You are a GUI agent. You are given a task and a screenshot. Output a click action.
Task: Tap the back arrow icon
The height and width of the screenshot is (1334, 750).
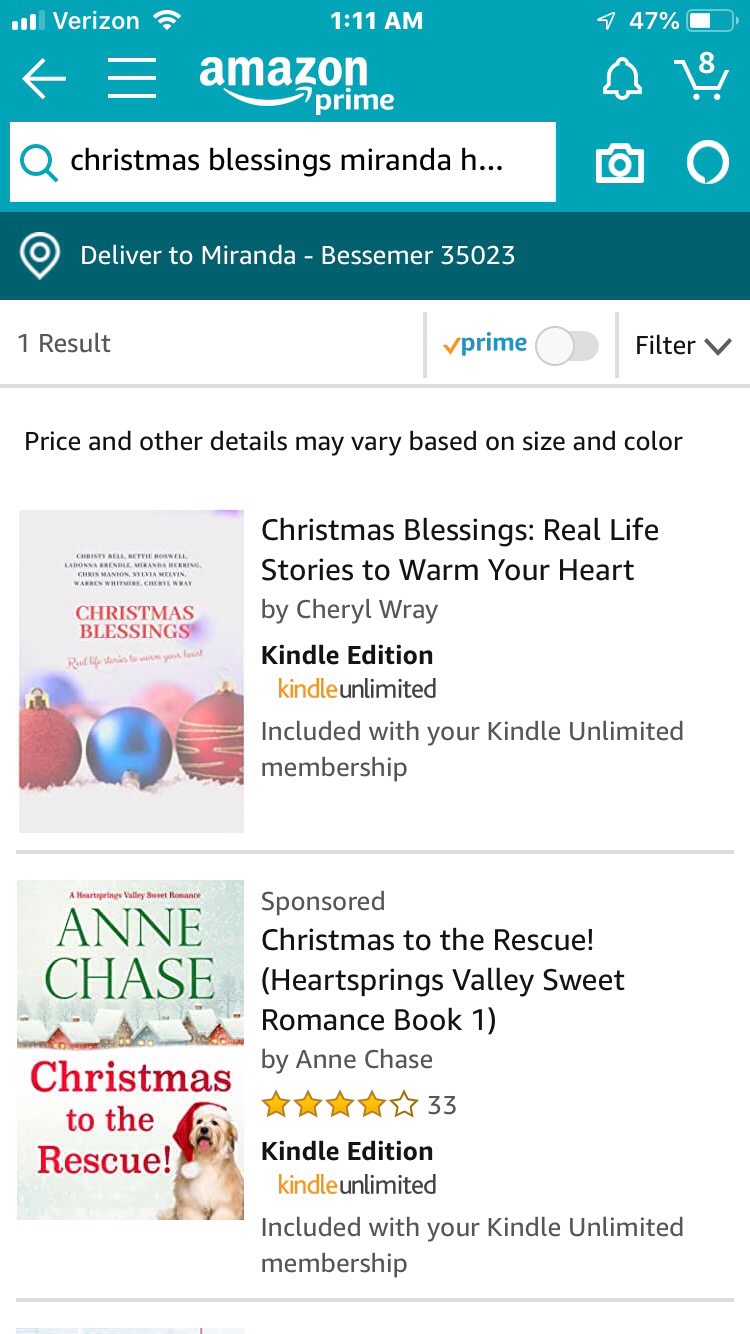pyautogui.click(x=44, y=78)
